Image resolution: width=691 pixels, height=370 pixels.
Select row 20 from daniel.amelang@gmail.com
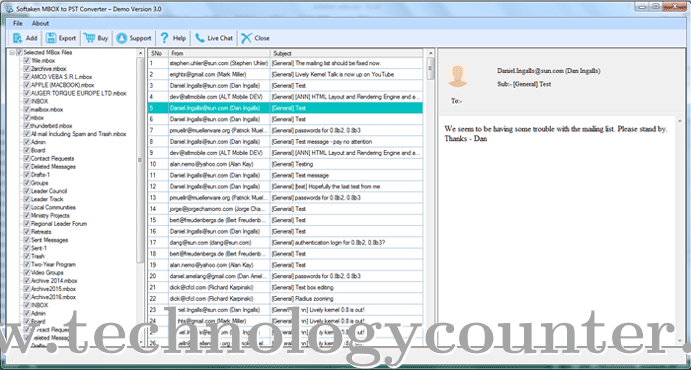[x=285, y=276]
